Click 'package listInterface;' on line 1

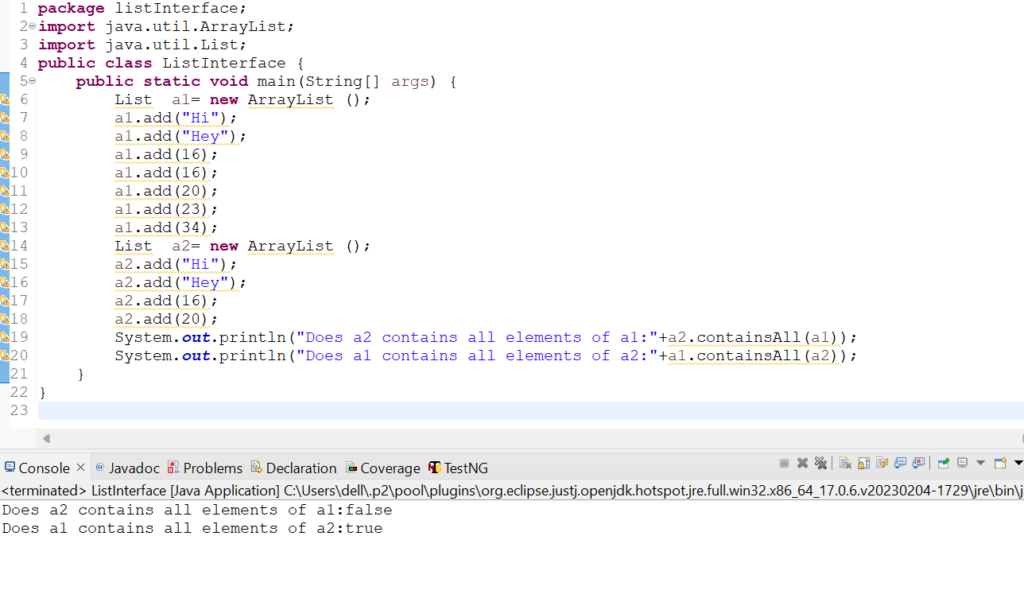(x=142, y=8)
